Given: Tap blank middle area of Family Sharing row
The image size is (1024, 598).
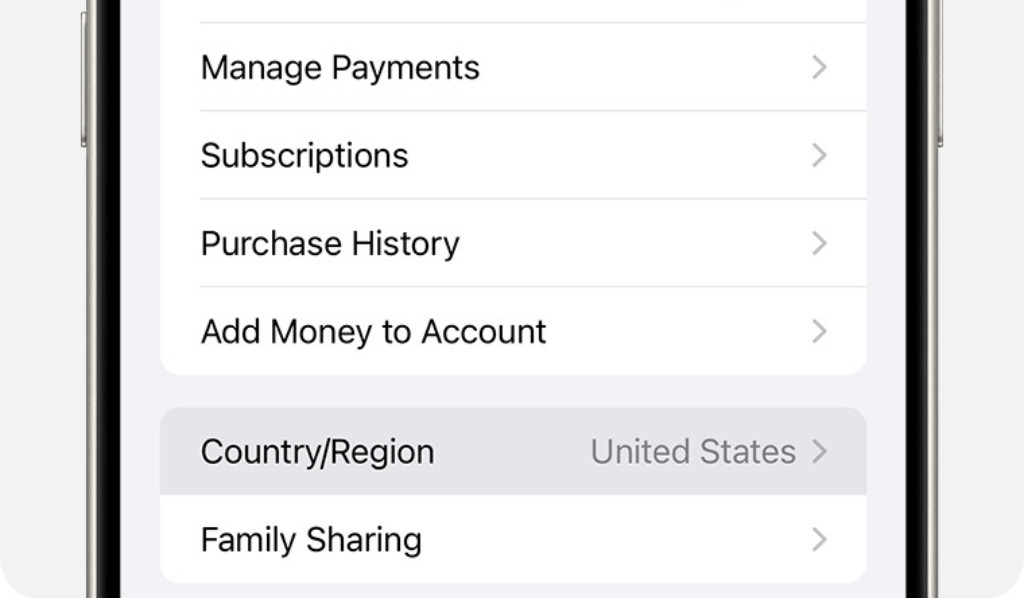Looking at the screenshot, I should tap(610, 540).
